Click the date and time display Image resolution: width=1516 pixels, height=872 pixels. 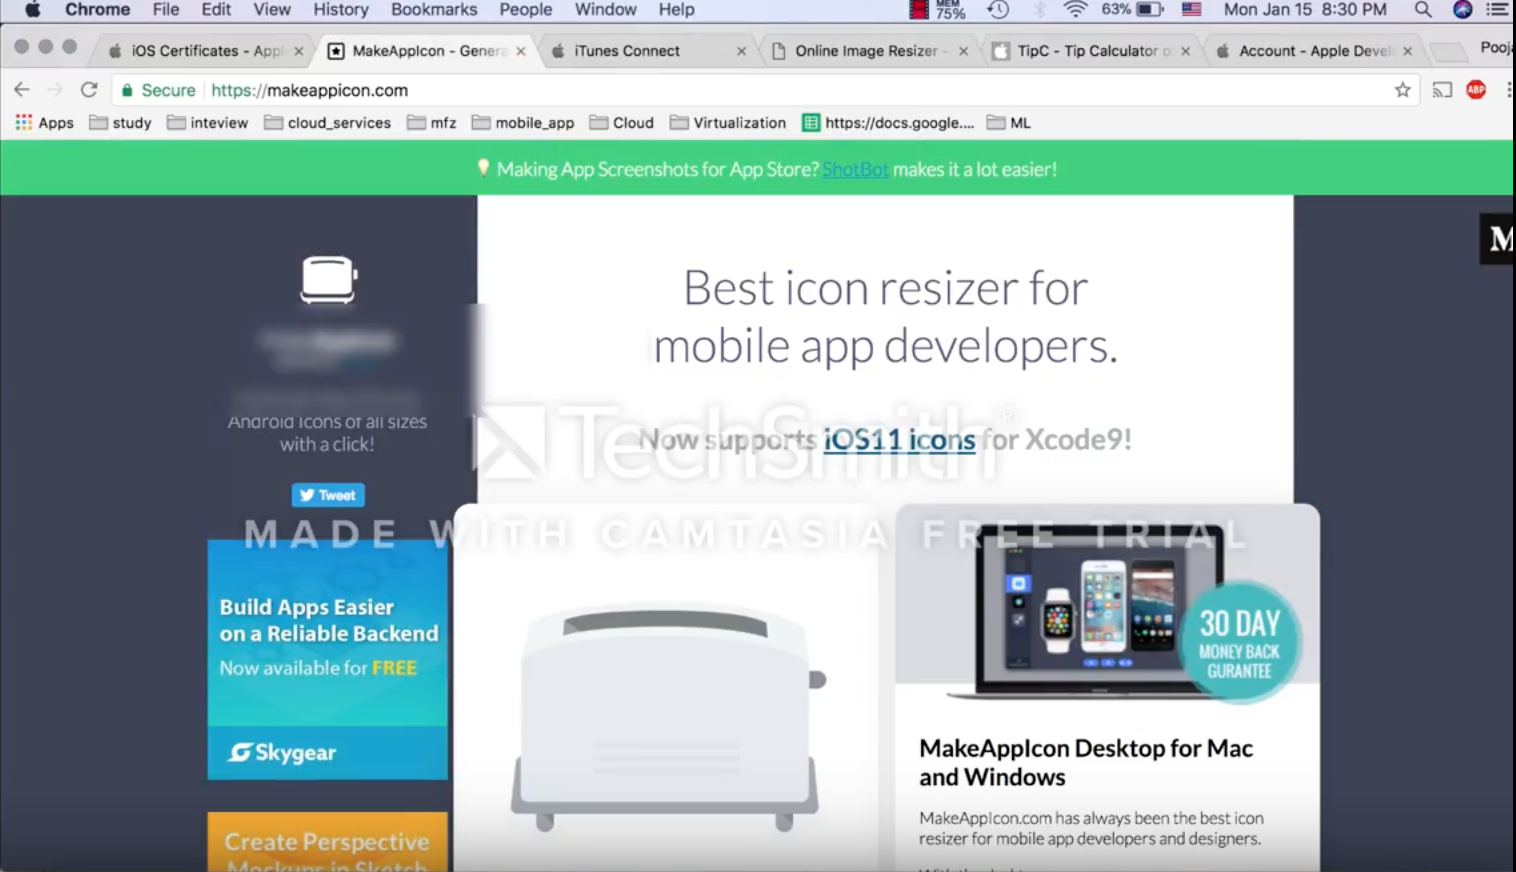1305,10
